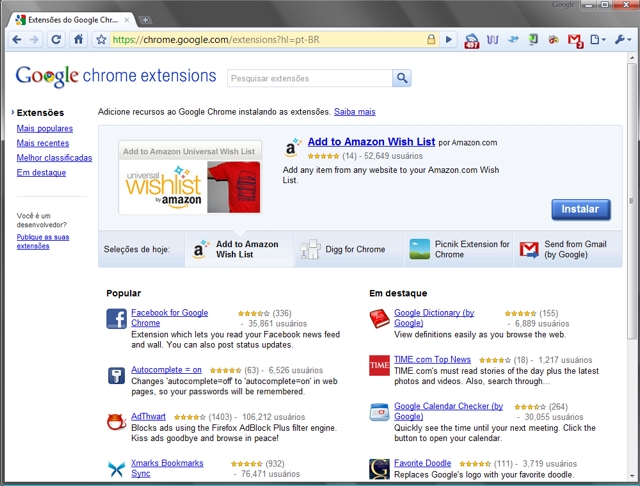Click the browser tab favicon
The height and width of the screenshot is (486, 640).
click(x=20, y=20)
